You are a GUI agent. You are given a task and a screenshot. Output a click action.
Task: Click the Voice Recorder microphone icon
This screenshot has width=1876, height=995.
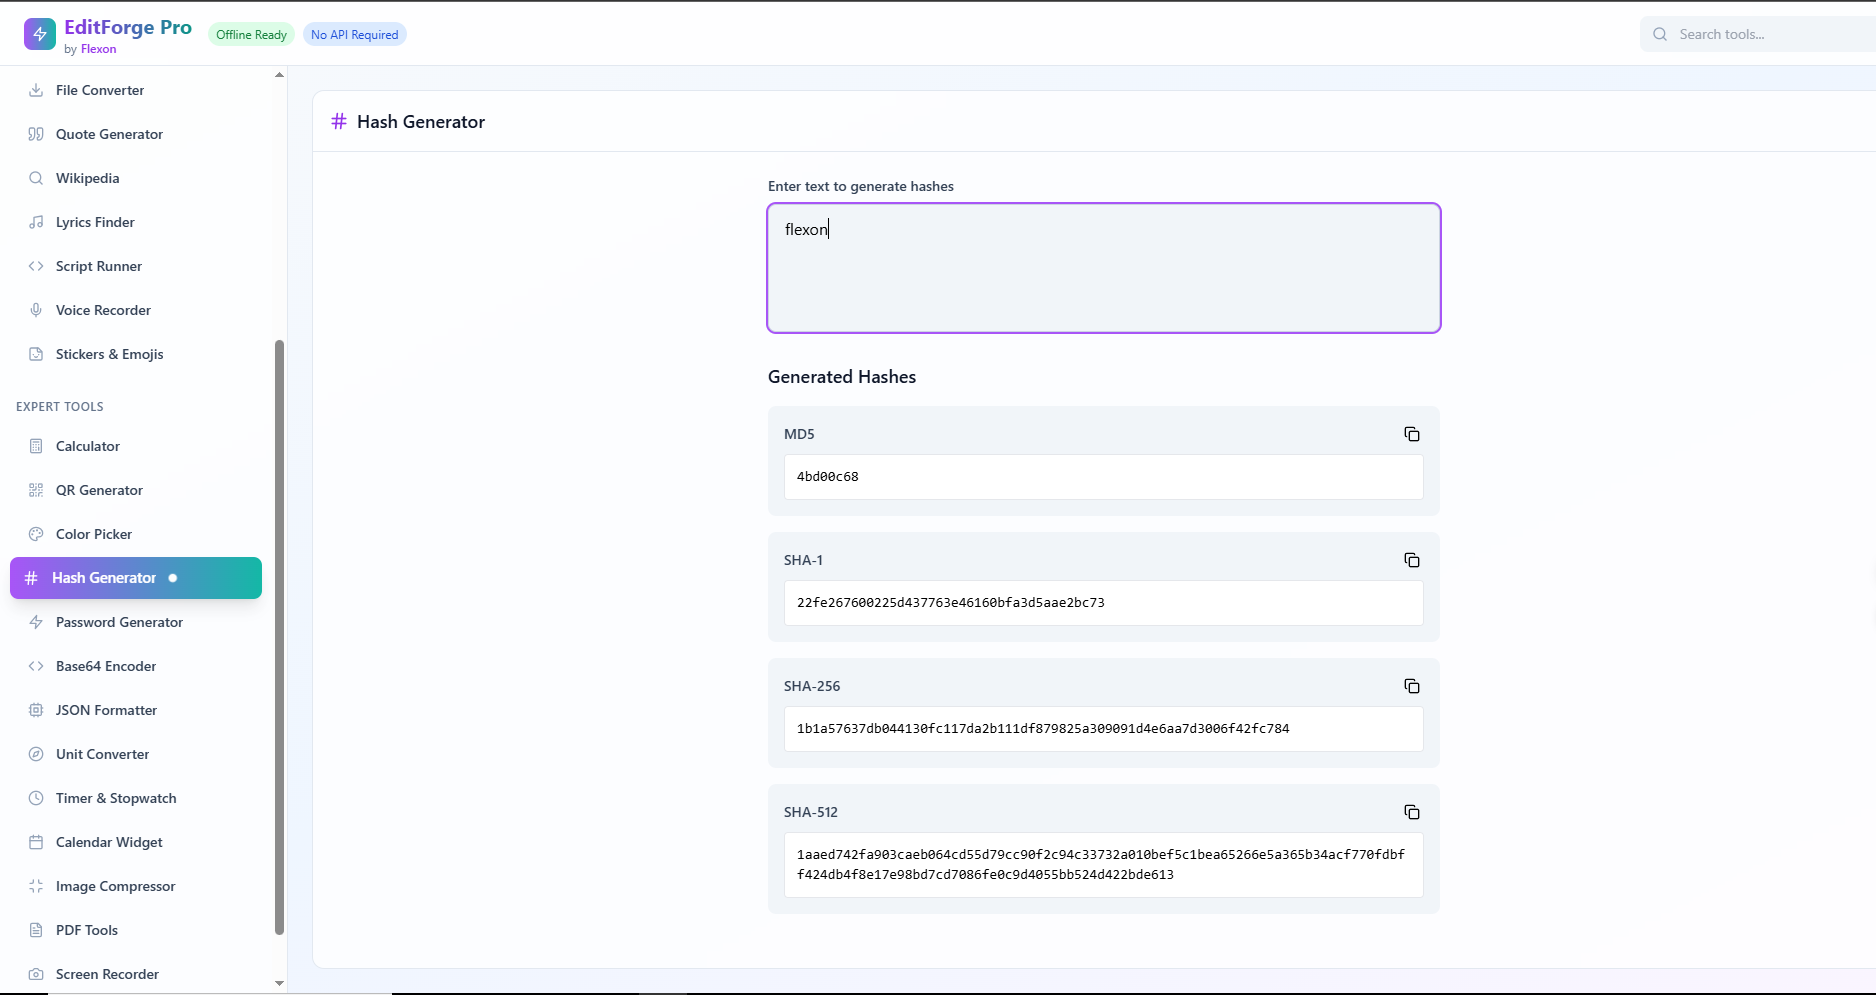pos(36,310)
